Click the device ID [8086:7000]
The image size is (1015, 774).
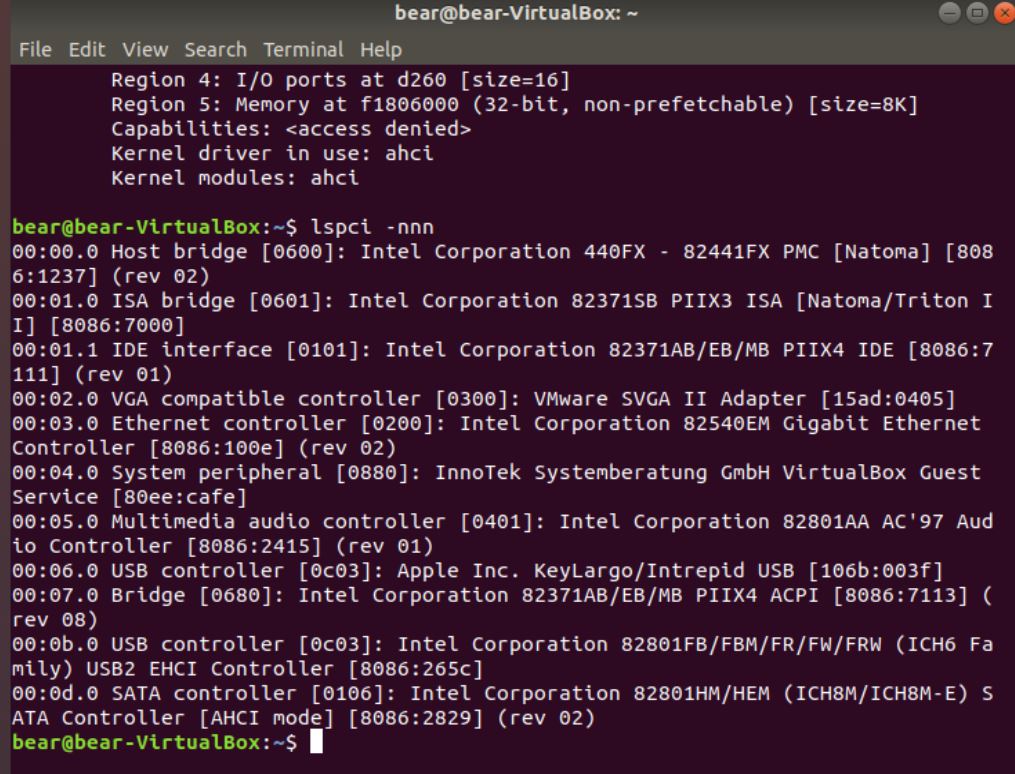tap(117, 325)
